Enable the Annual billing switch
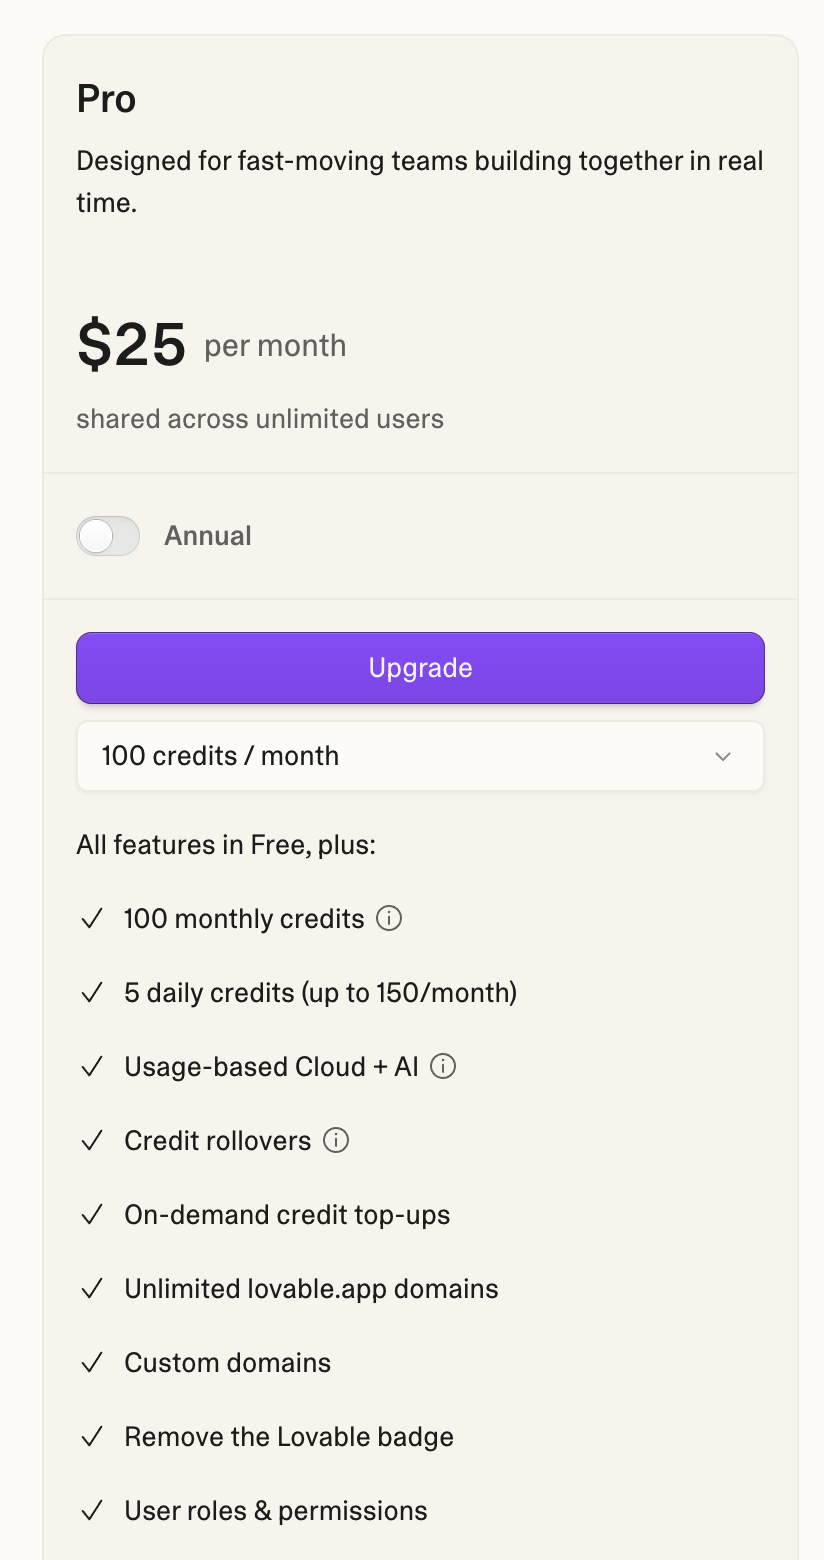The height and width of the screenshot is (1560, 824). (x=108, y=536)
